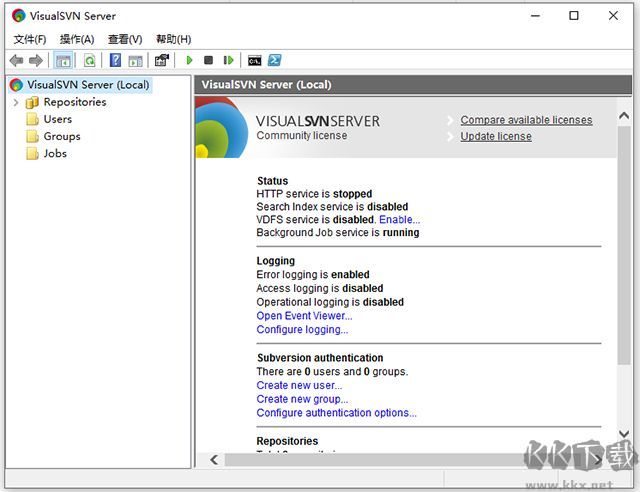Select the Users node label

pyautogui.click(x=58, y=119)
